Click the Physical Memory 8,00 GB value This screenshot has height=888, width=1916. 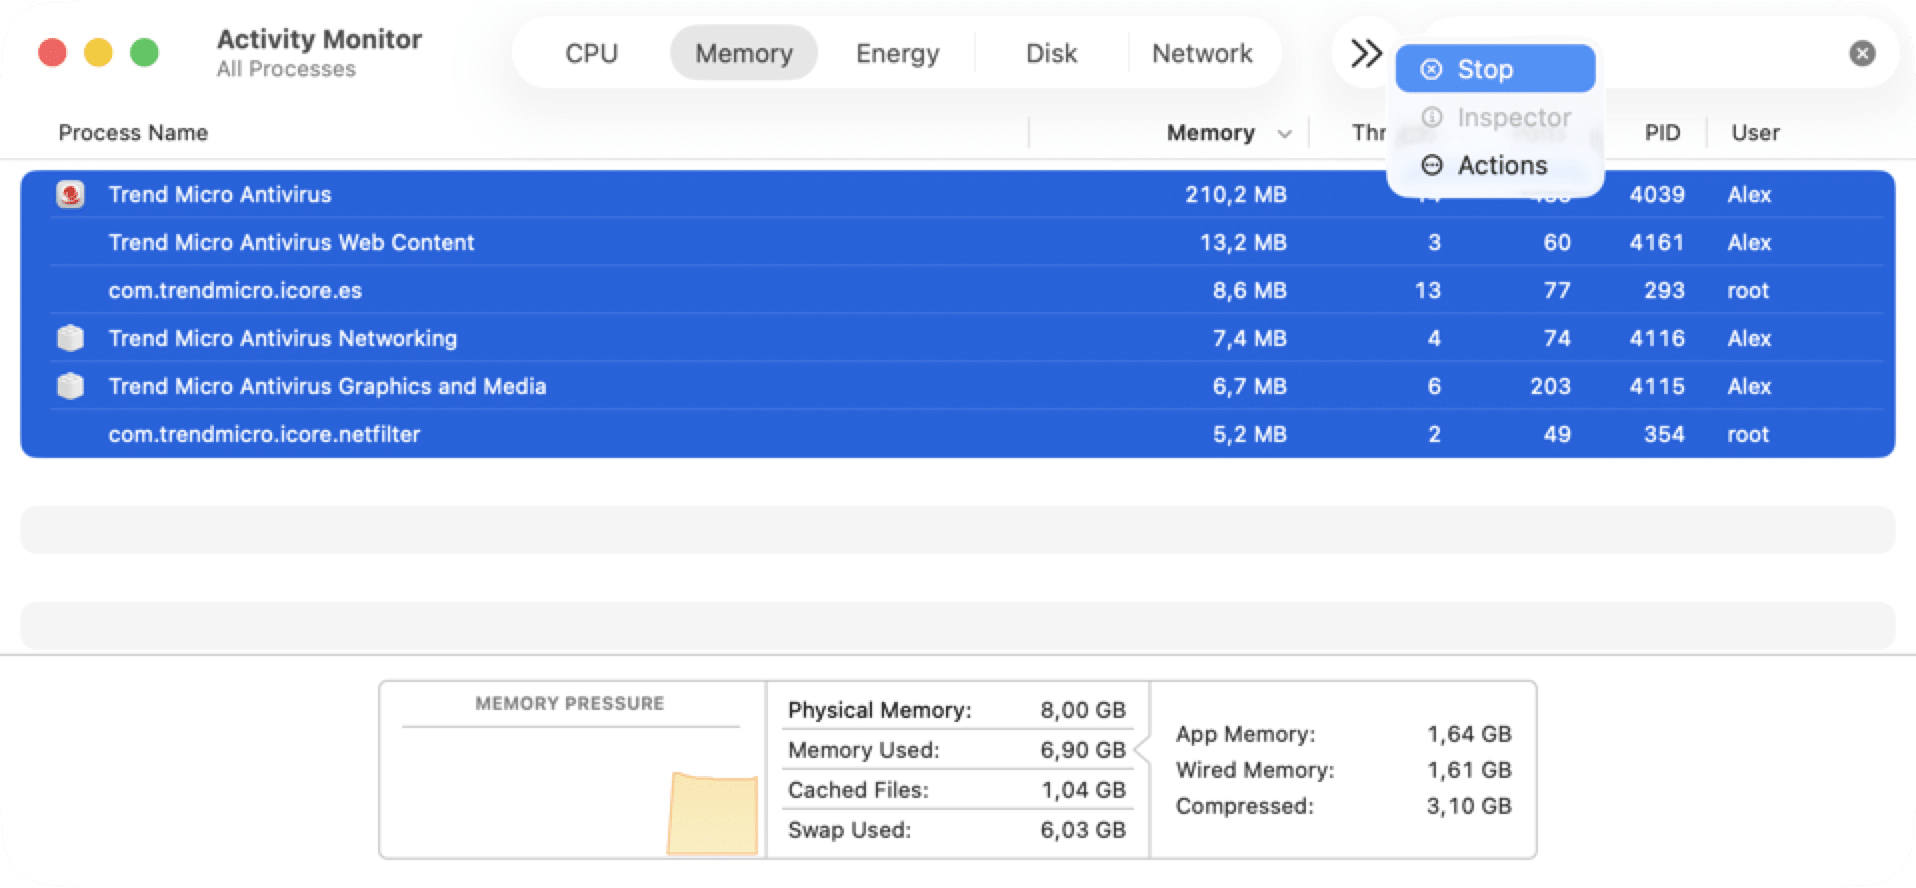[1083, 710]
